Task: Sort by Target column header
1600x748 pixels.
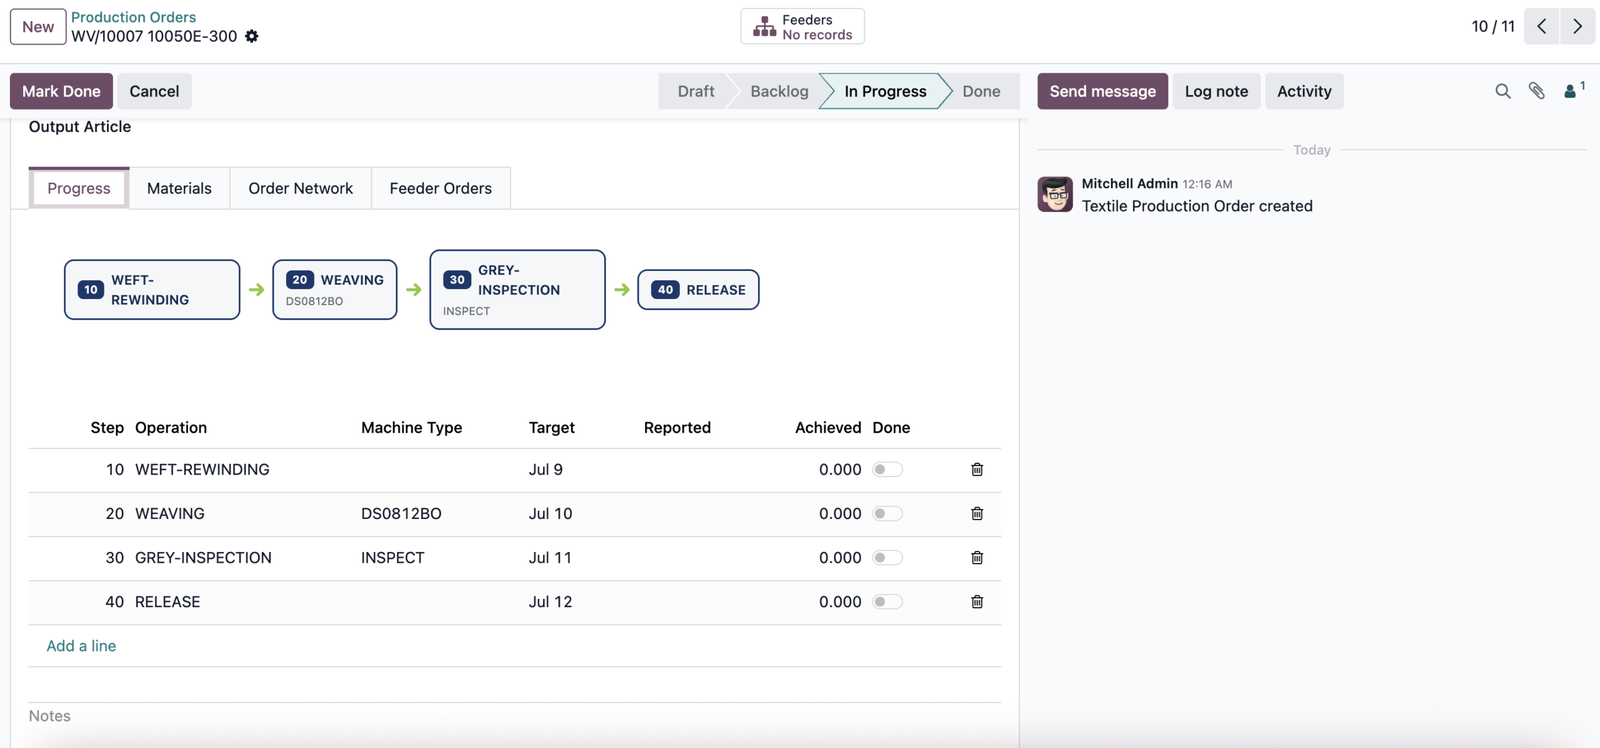Action: 551,428
